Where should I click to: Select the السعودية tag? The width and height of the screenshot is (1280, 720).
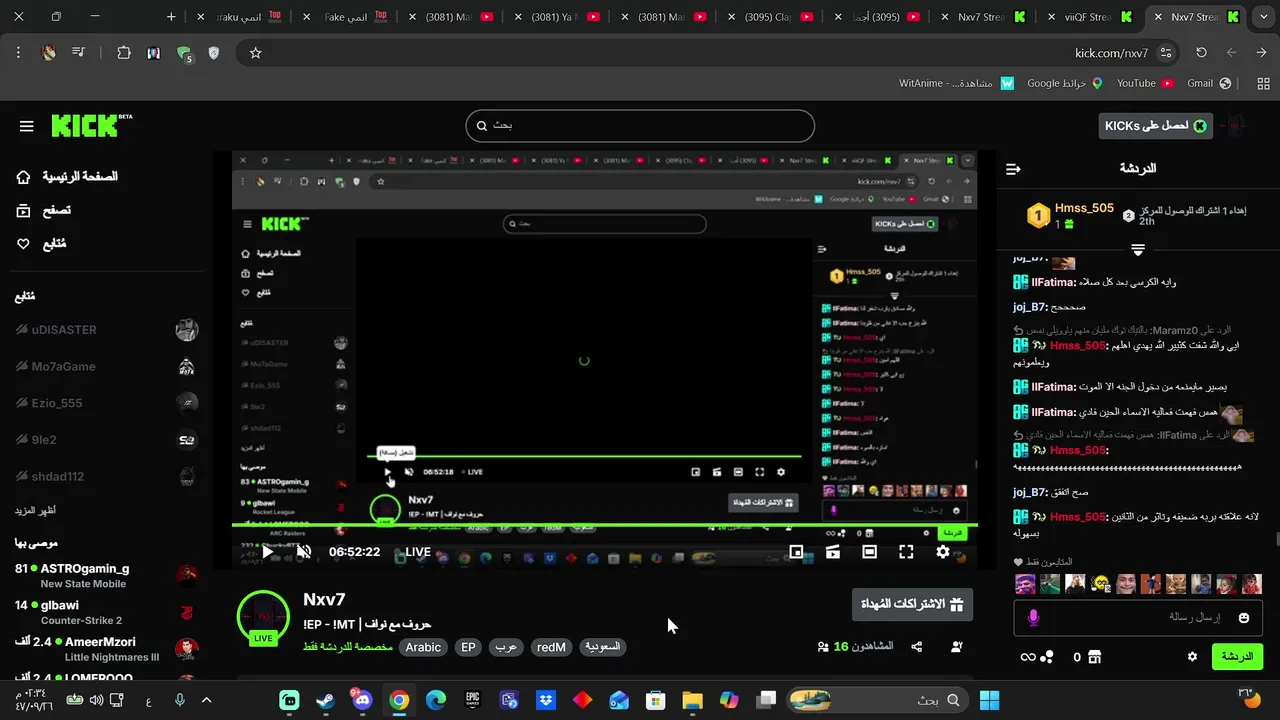[x=602, y=647]
